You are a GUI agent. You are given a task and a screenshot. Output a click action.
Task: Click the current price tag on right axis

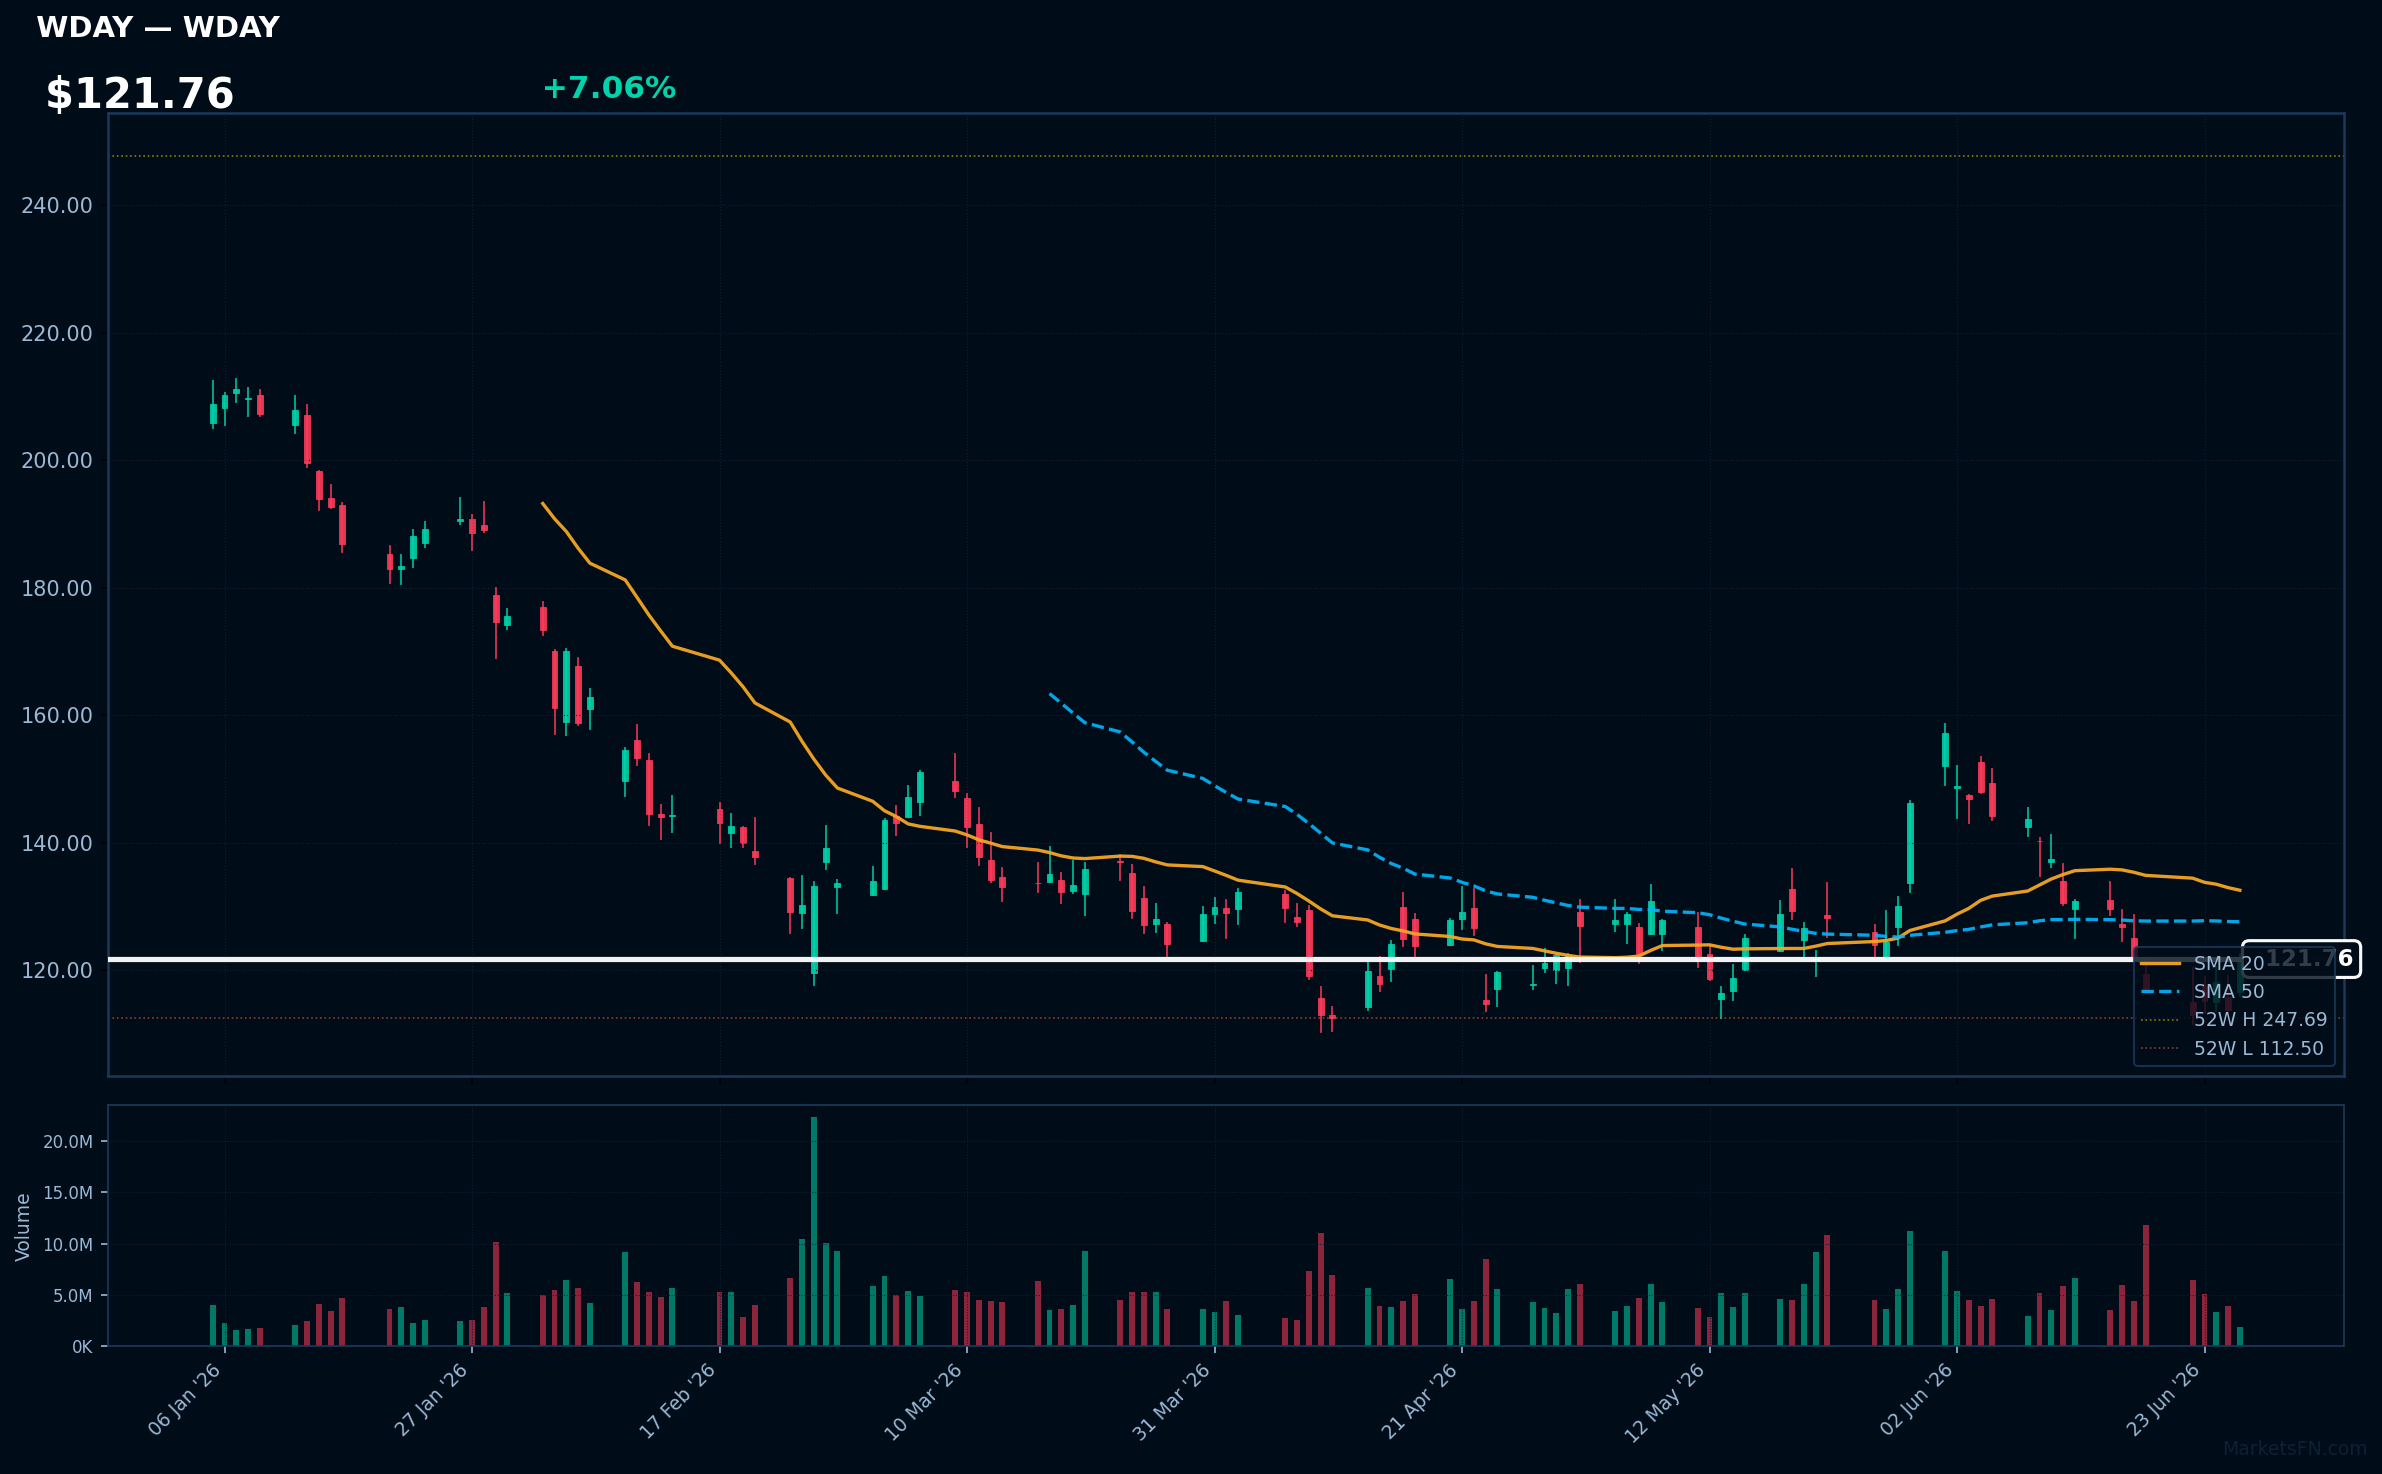2301,959
